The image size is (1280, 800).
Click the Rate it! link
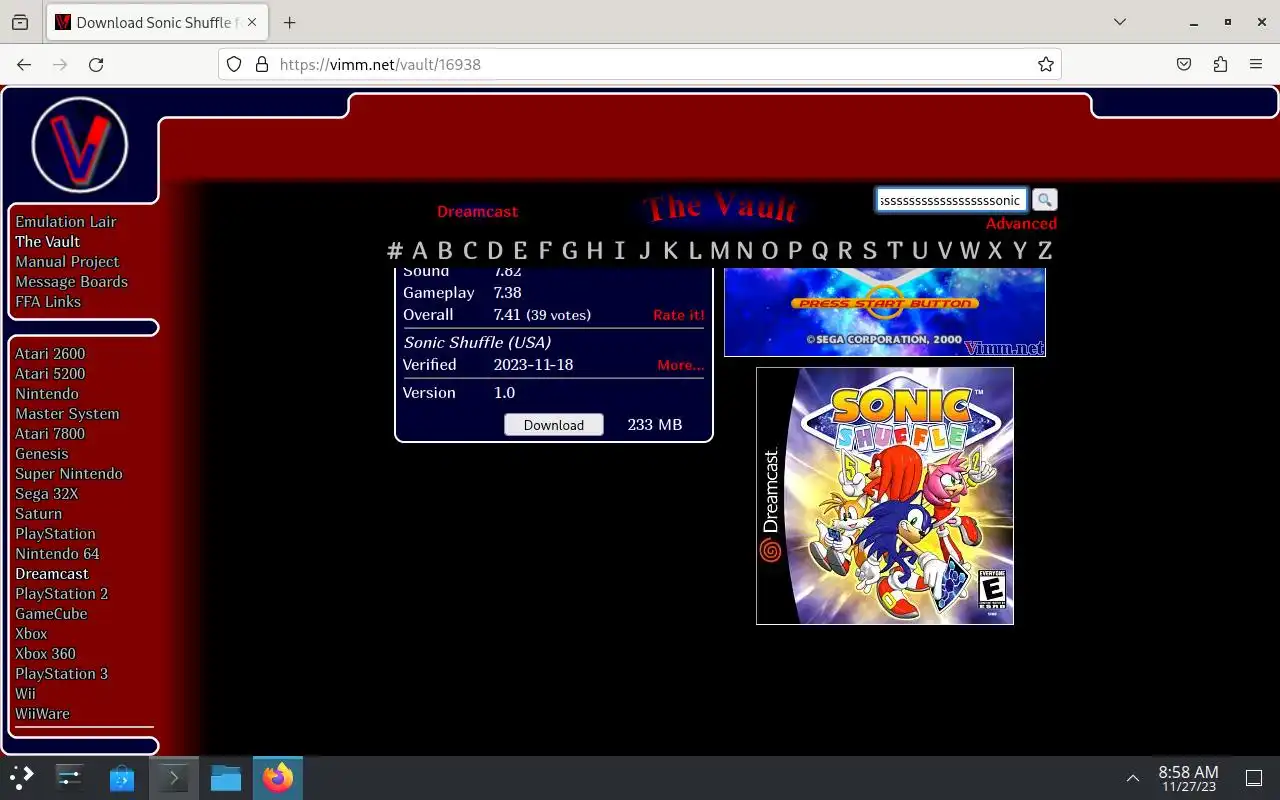pyautogui.click(x=679, y=315)
